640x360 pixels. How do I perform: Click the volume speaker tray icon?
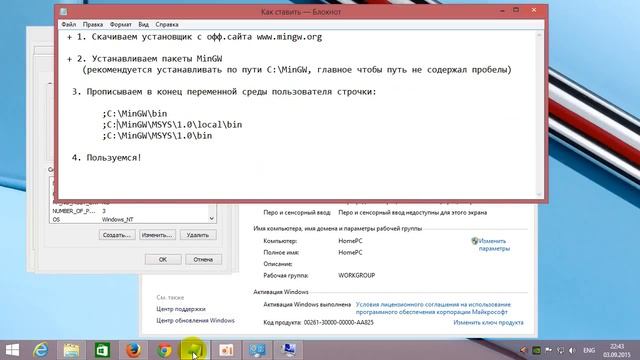[x=572, y=350]
